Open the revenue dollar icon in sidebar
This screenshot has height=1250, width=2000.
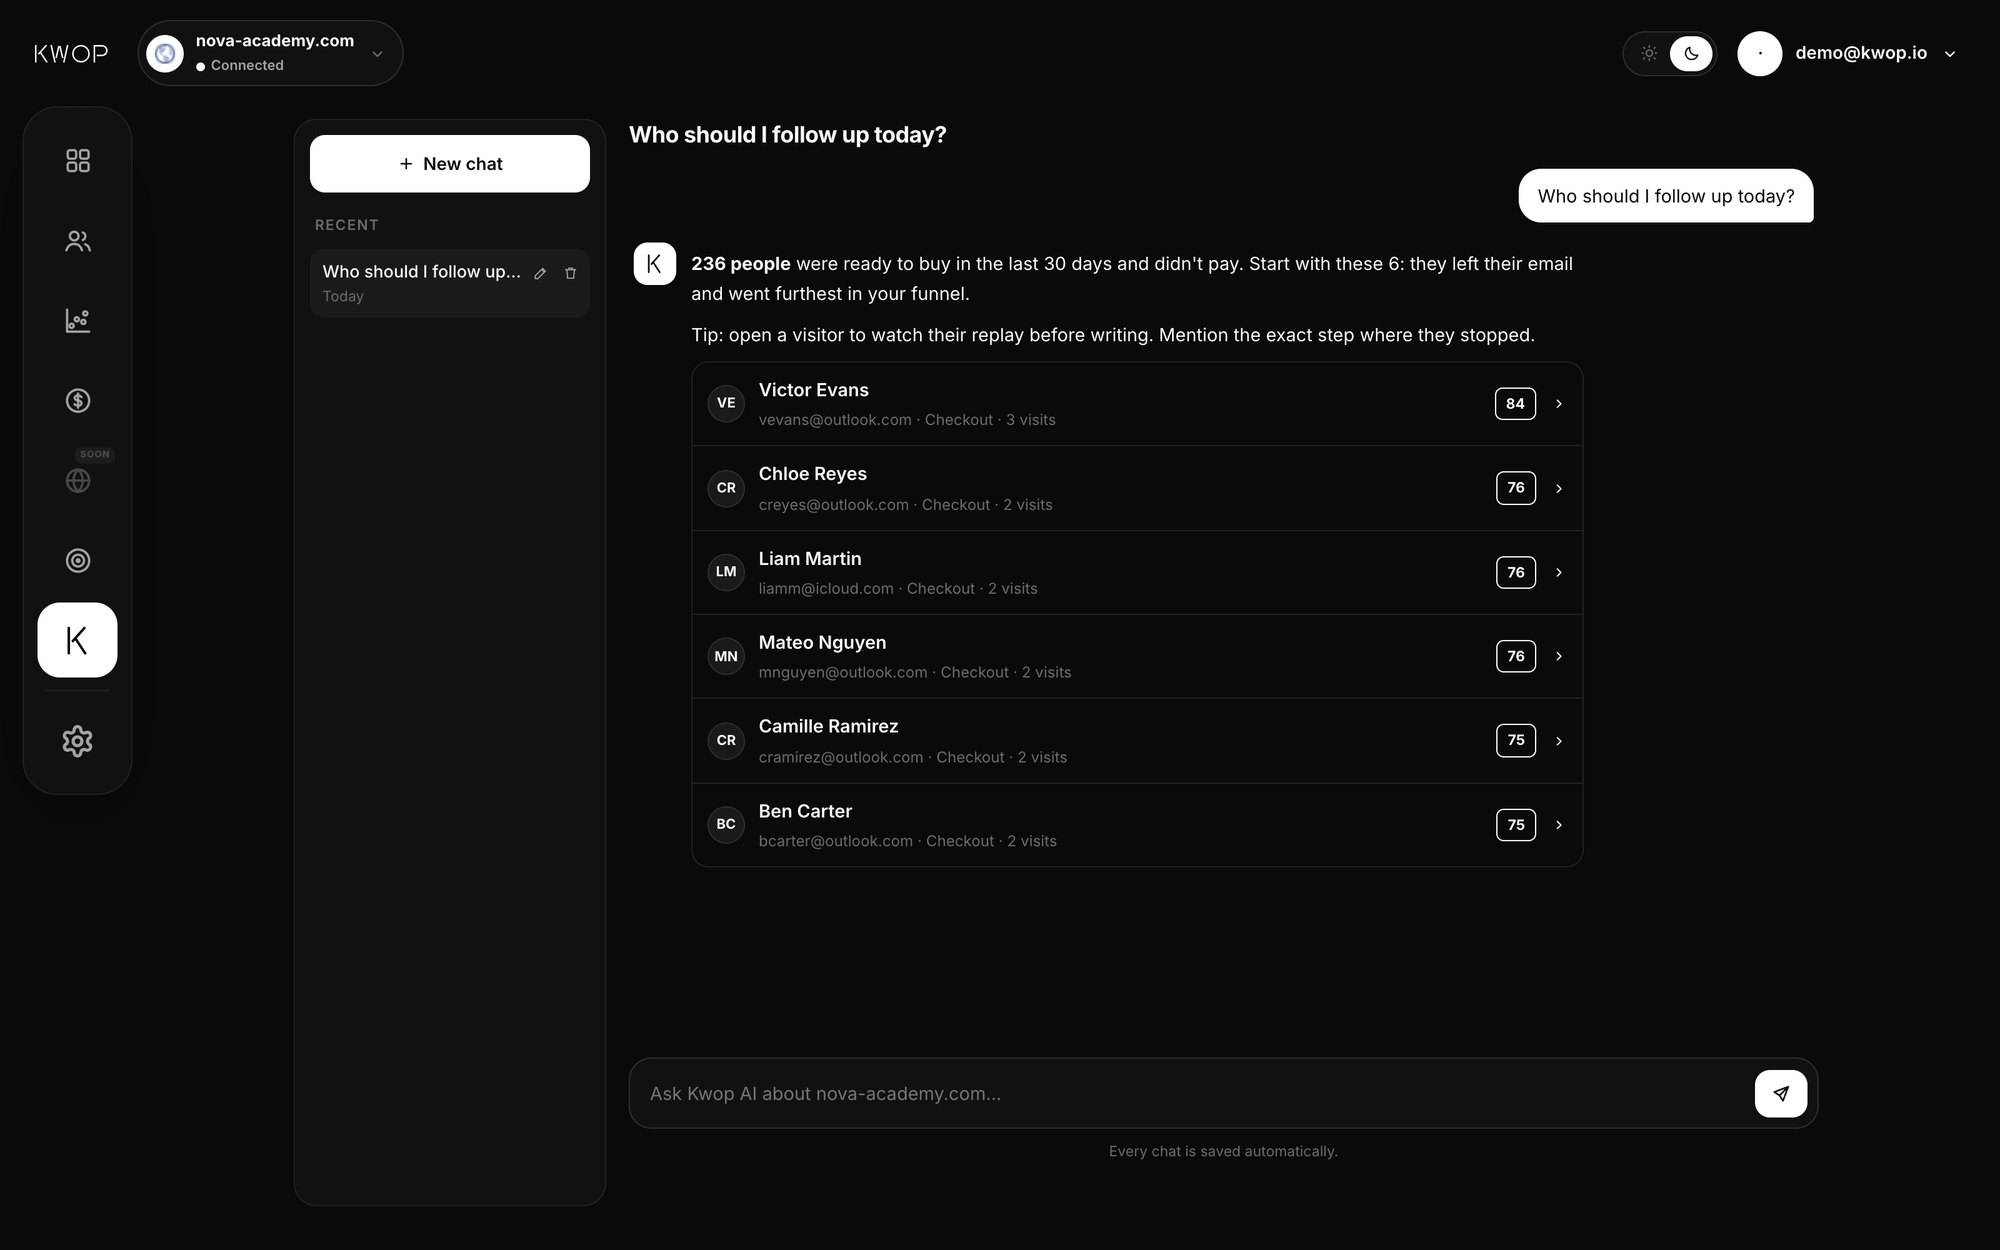pos(78,401)
